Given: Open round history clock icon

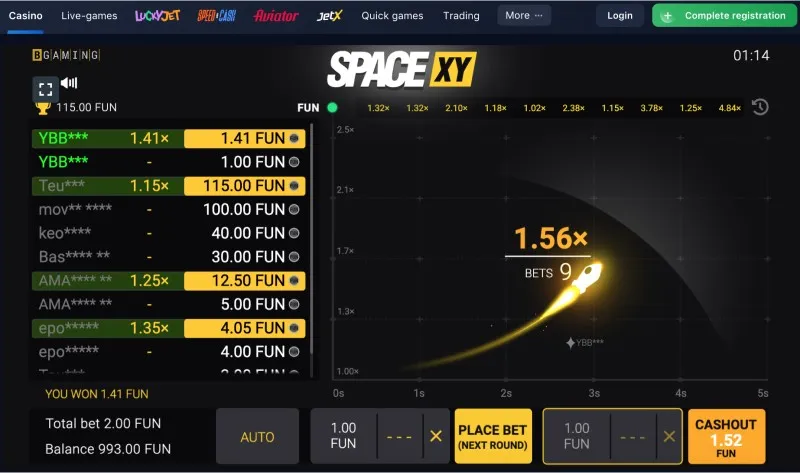Looking at the screenshot, I should [760, 107].
